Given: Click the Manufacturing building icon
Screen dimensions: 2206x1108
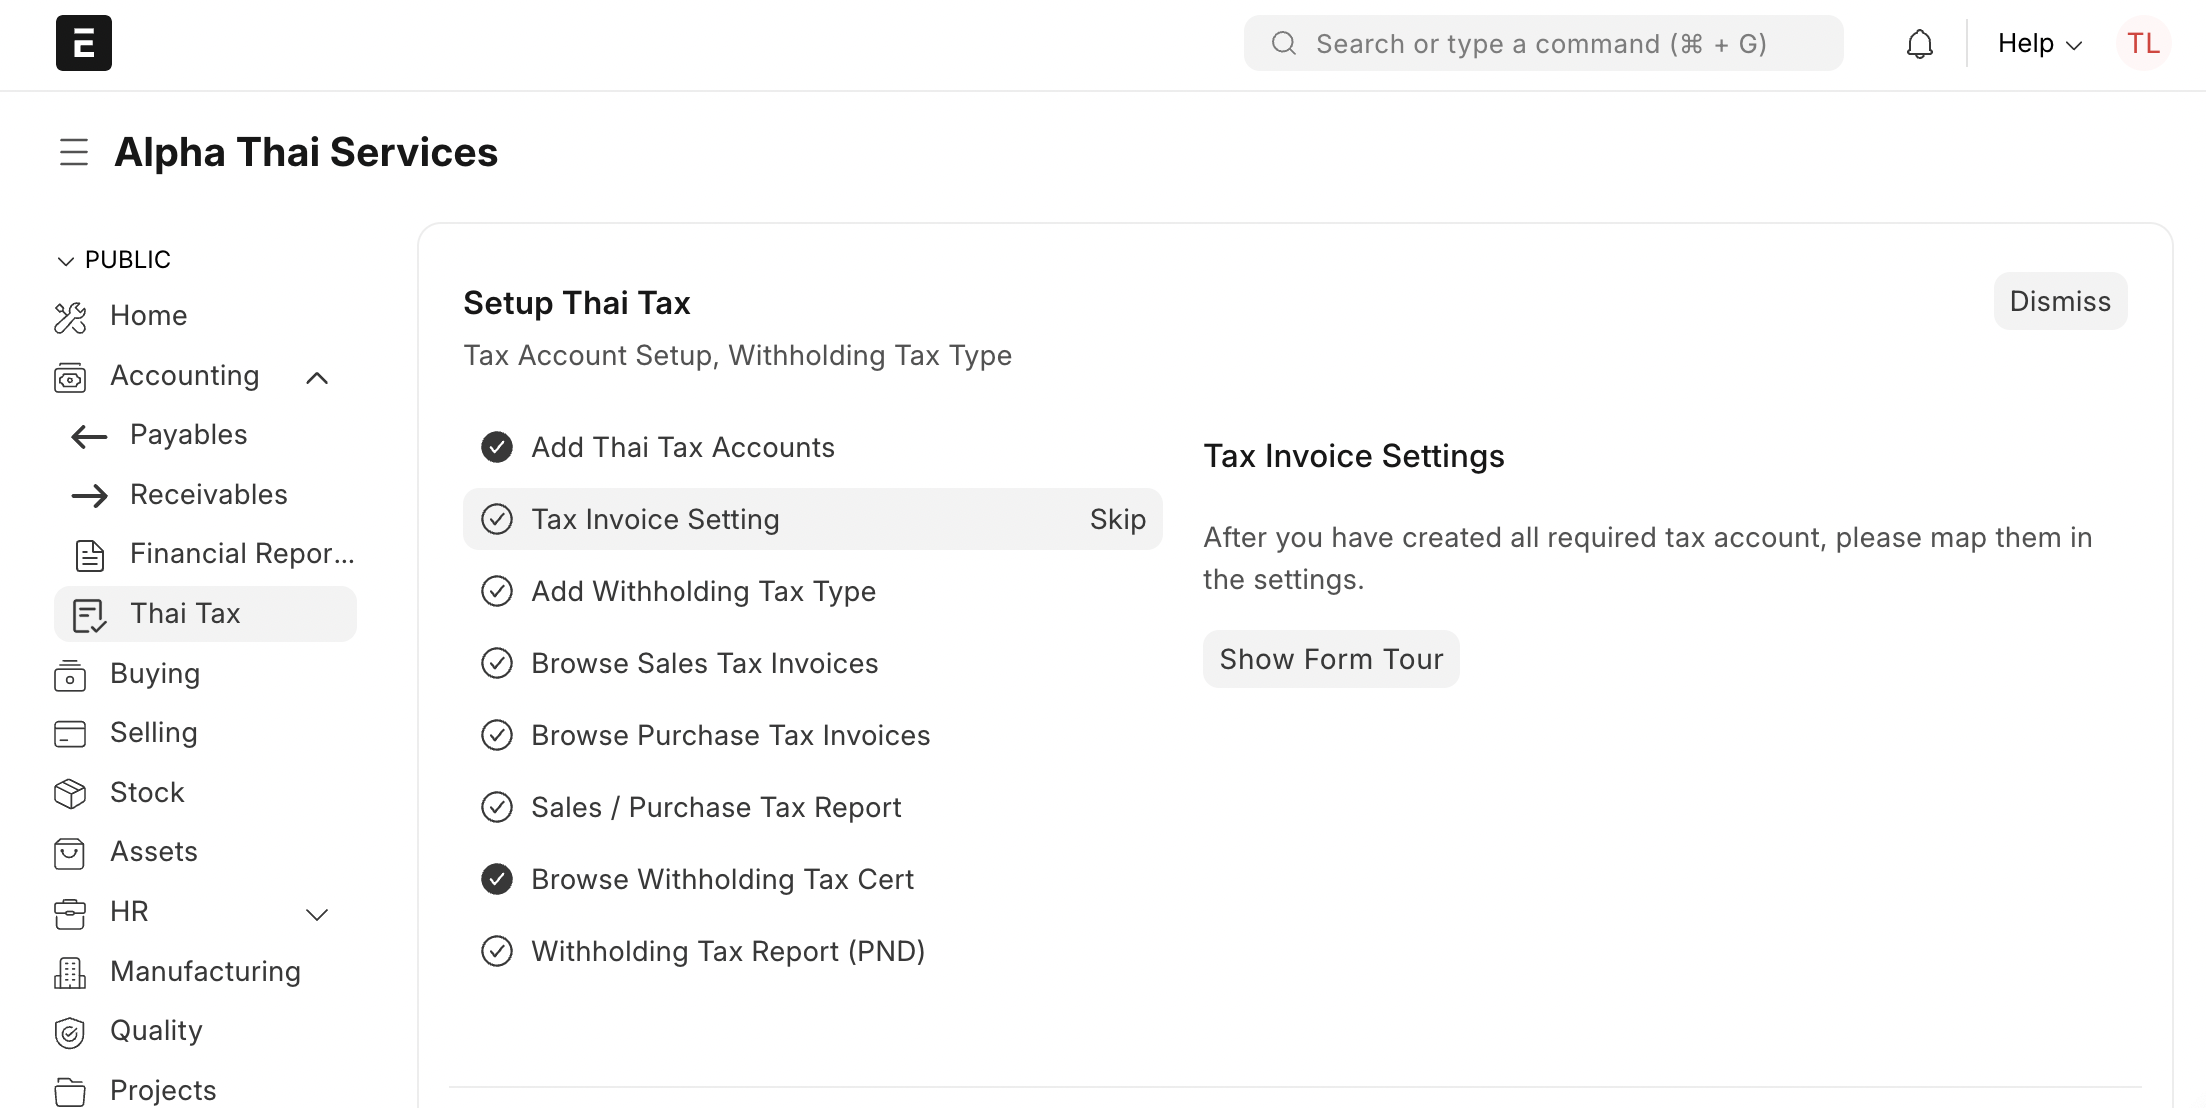Looking at the screenshot, I should point(70,972).
